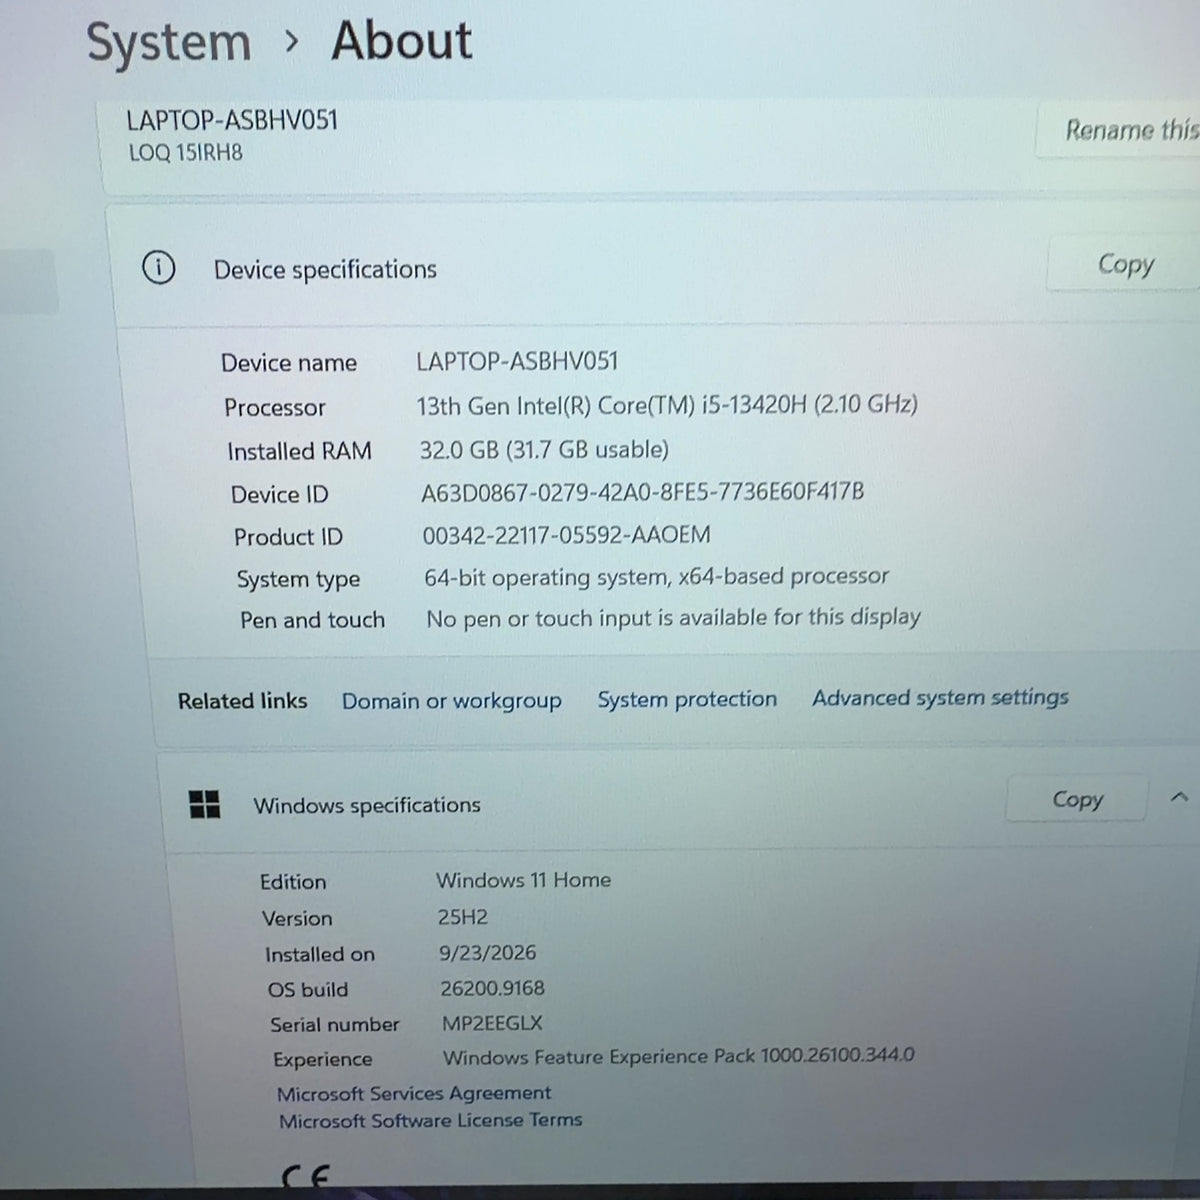Screen dimensions: 1200x1200
Task: Select the Device ID value A63D0867-0279-42A0-8FE5-7736E60F417B
Action: (x=643, y=492)
